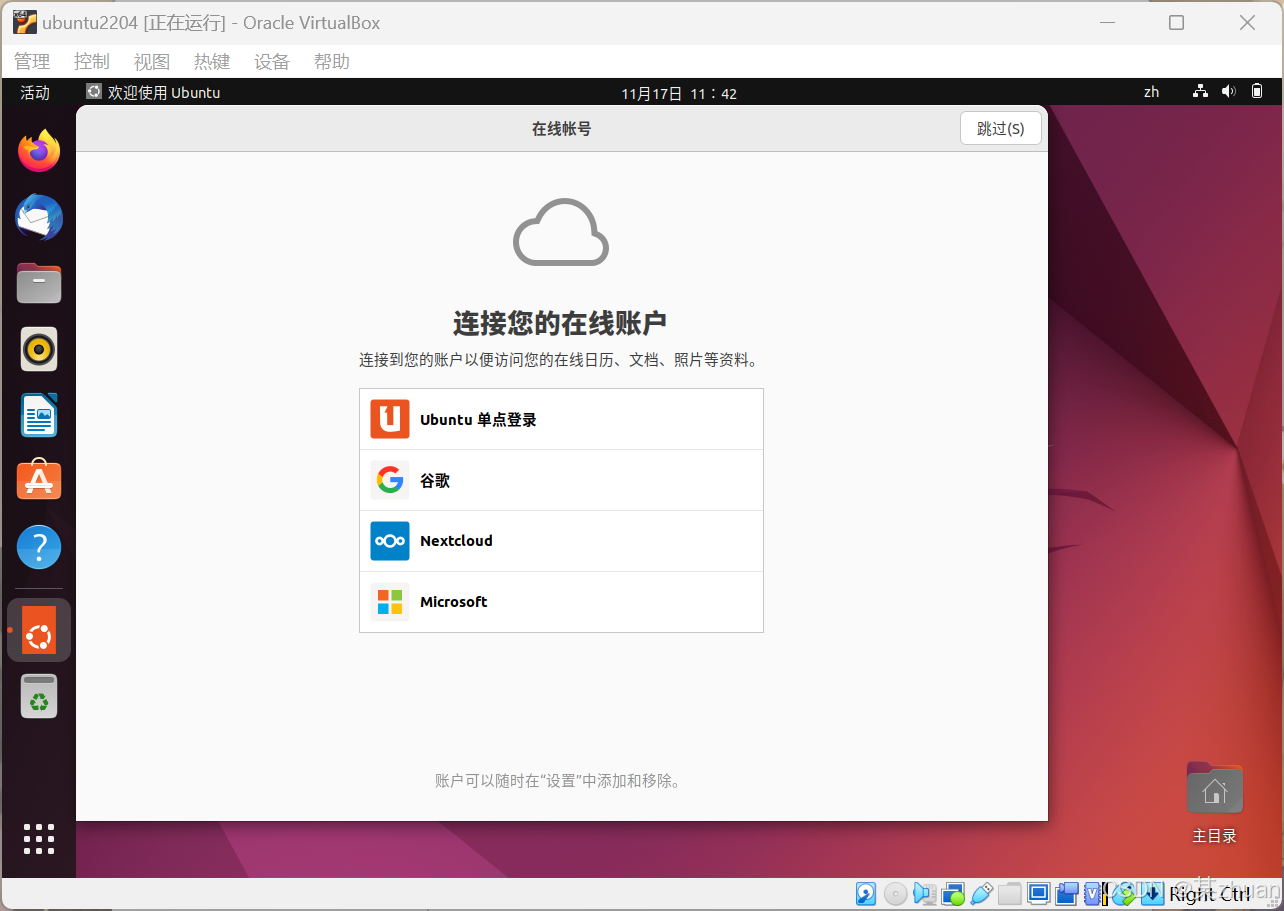Click the network status icon in top bar
Screen dimensions: 1284x911
point(1200,92)
